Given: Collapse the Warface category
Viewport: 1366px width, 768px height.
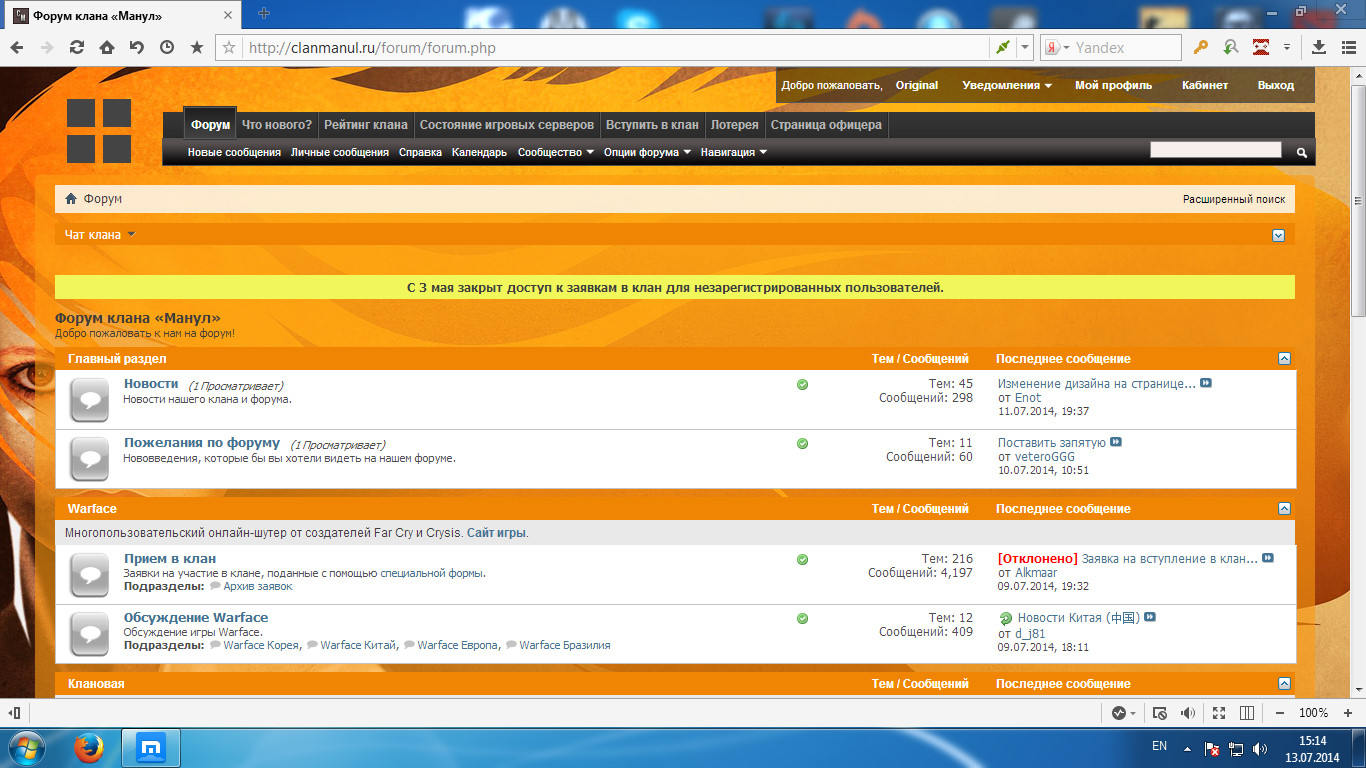Looking at the screenshot, I should 1284,509.
